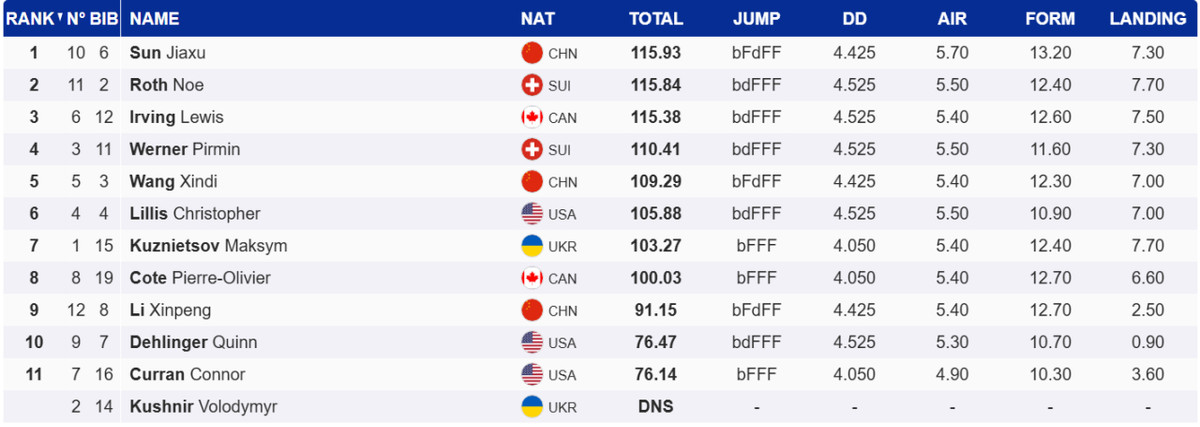Click Canada flag icon for Irving Lewis

coord(532,117)
